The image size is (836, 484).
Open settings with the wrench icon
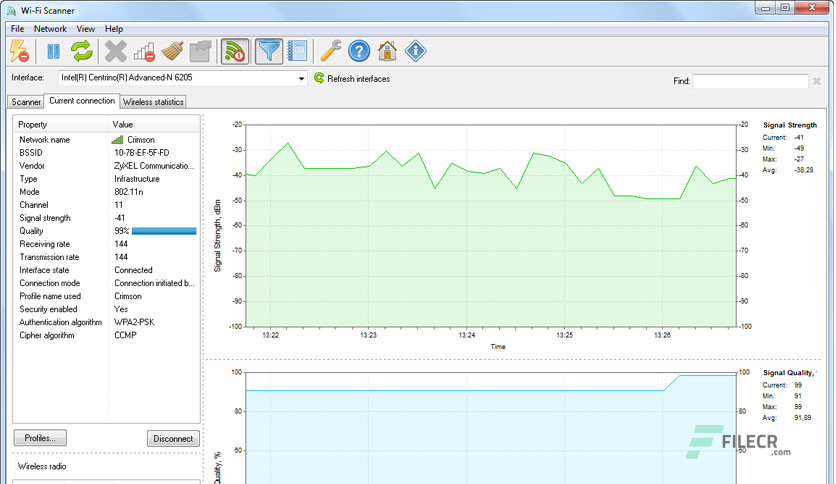(x=331, y=52)
